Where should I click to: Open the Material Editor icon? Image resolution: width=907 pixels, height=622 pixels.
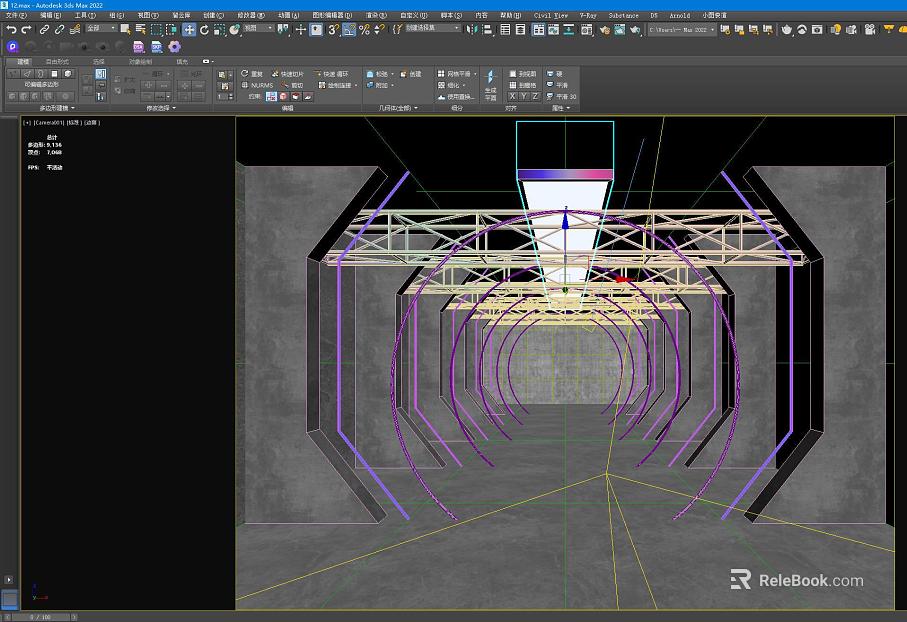(x=587, y=30)
